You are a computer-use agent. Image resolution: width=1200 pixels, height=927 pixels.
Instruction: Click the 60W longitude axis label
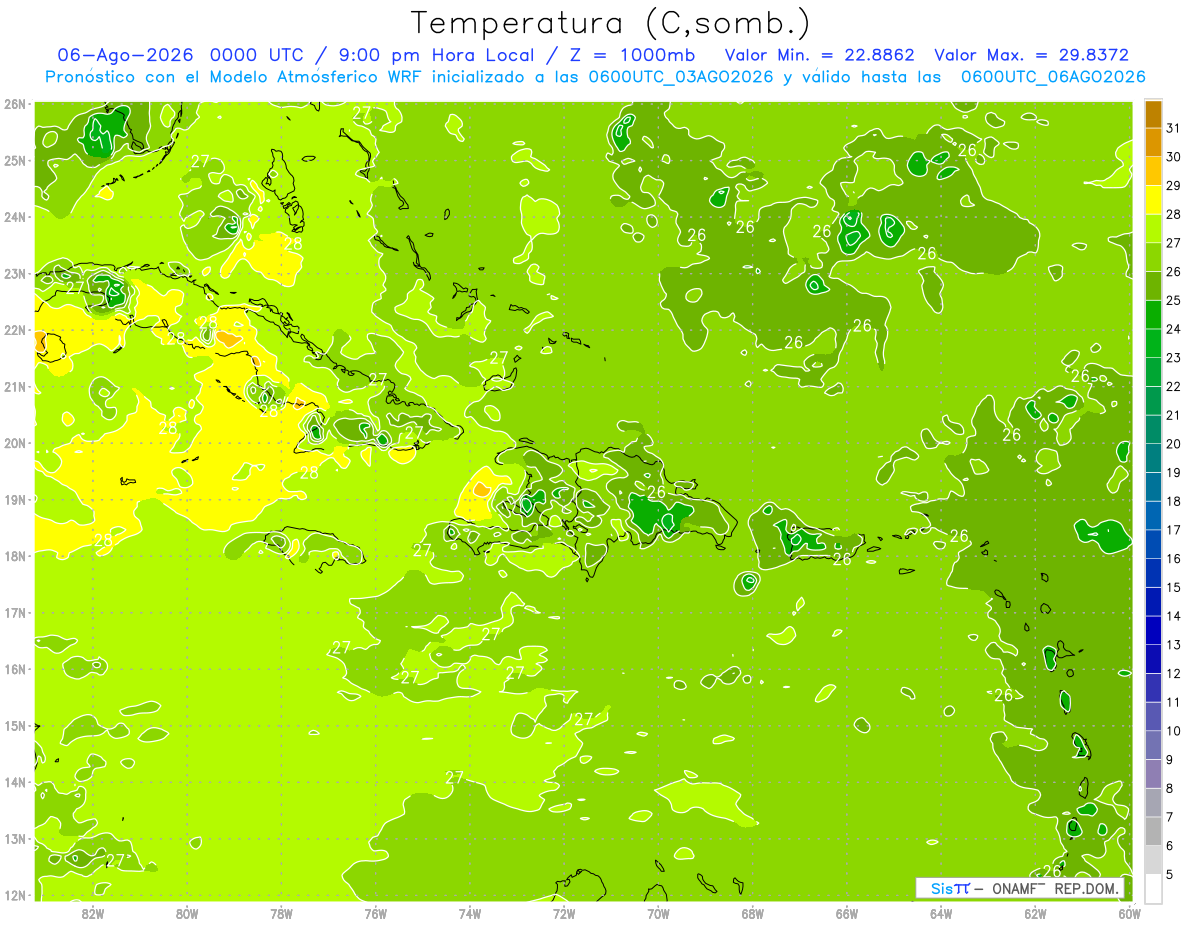(x=1129, y=913)
